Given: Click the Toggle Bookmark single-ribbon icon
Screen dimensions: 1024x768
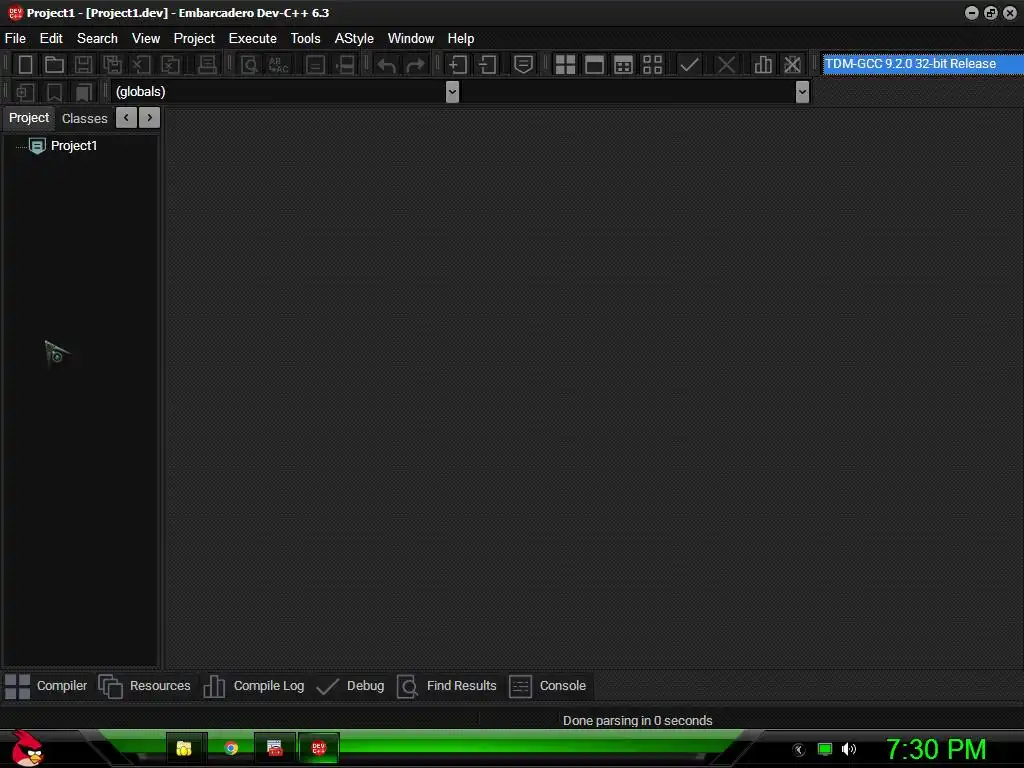Looking at the screenshot, I should pyautogui.click(x=54, y=92).
